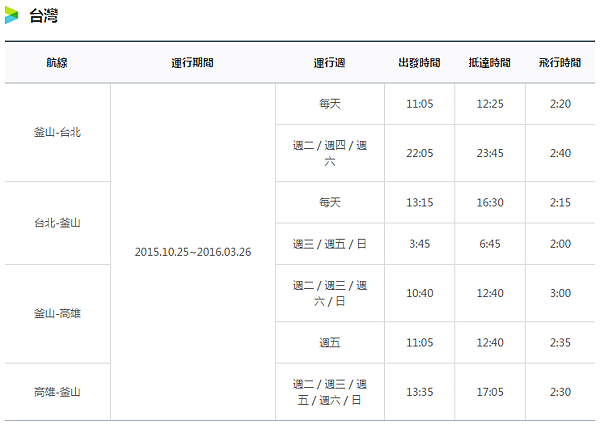Image resolution: width=600 pixels, height=425 pixels.
Task: Select the 釜山-高雄 route cell
Action: pos(57,313)
